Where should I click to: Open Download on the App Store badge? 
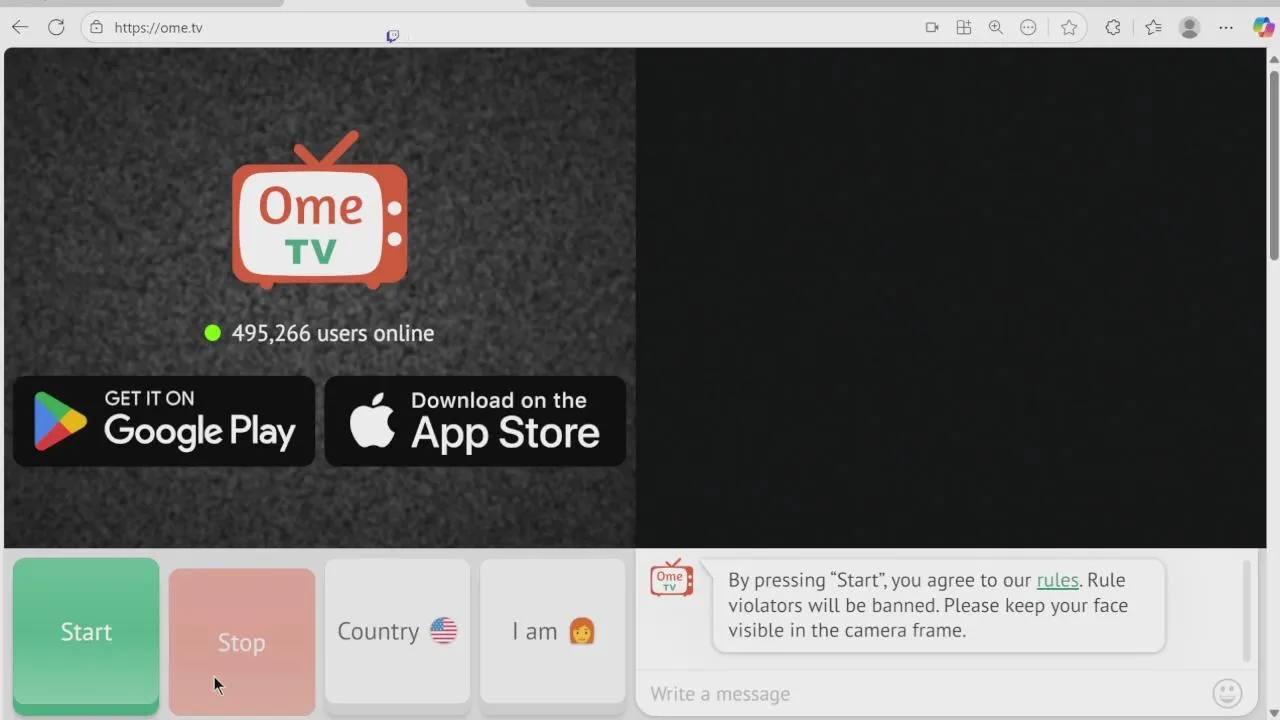click(475, 421)
